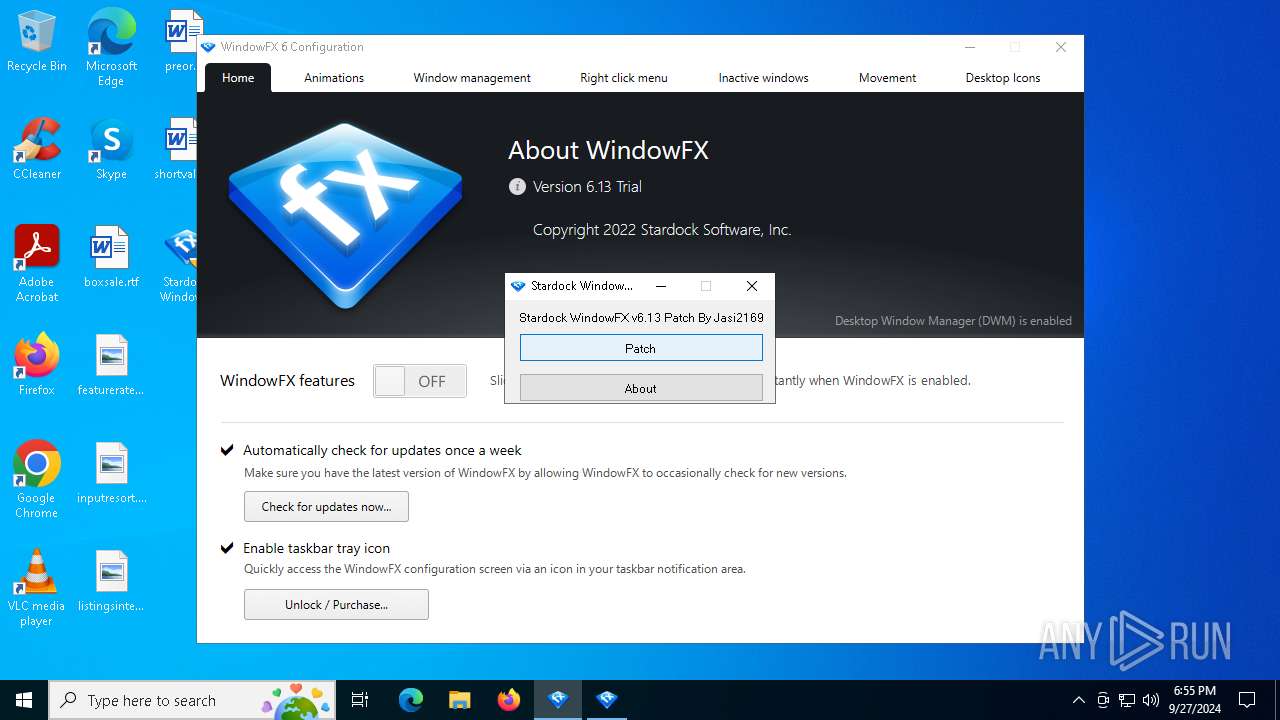
Task: Click Check for updates now button
Action: click(326, 507)
